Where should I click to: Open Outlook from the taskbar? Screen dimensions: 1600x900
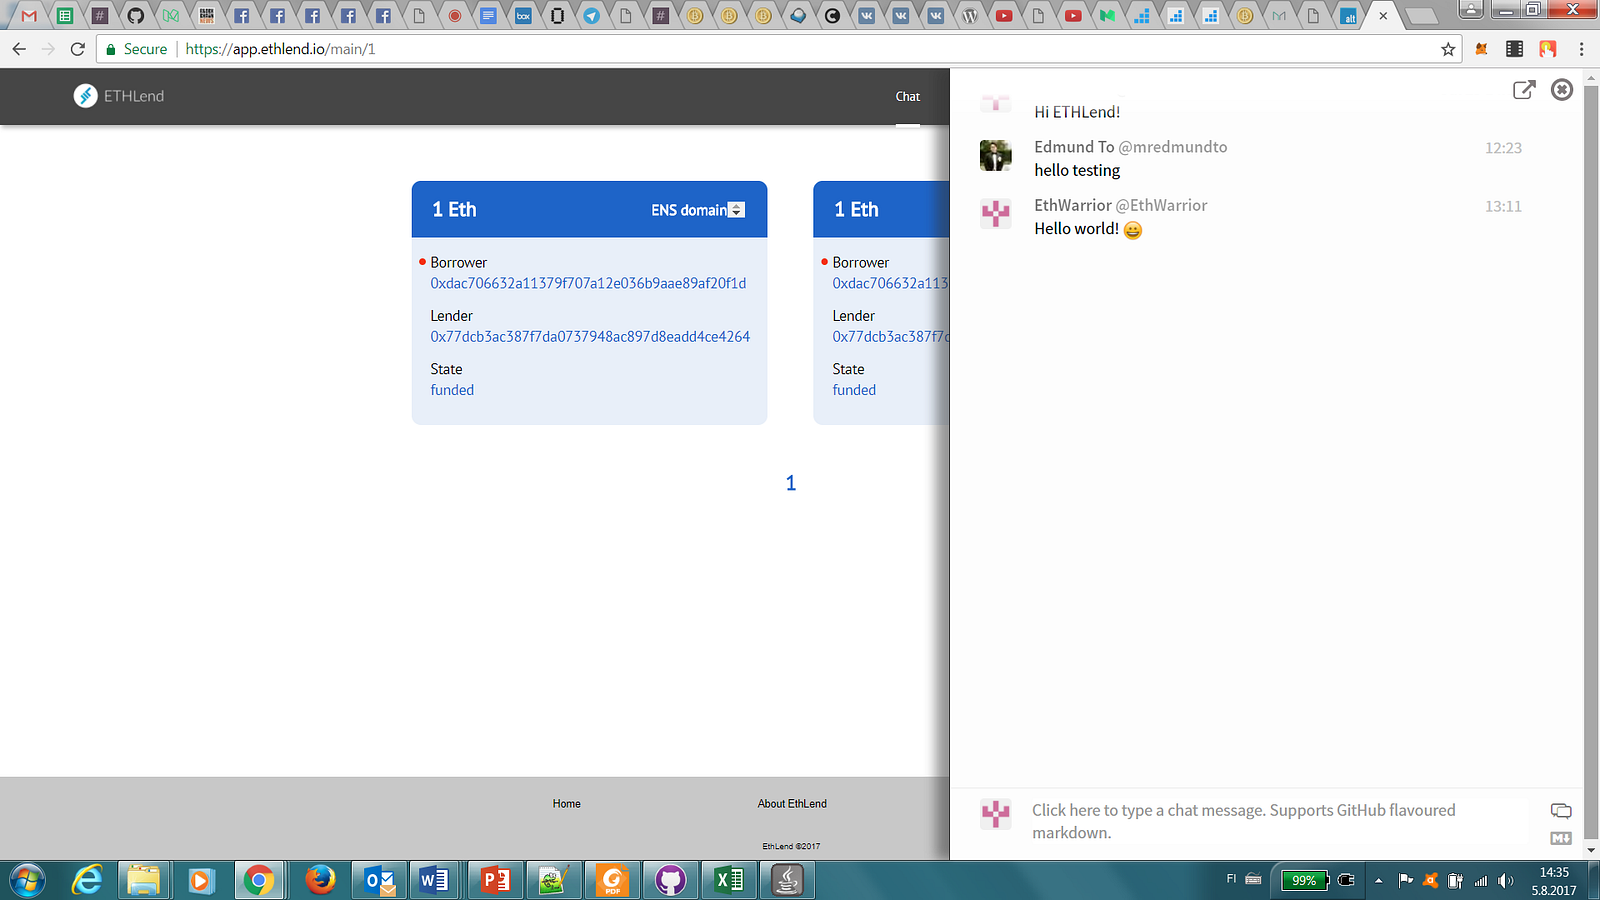380,881
